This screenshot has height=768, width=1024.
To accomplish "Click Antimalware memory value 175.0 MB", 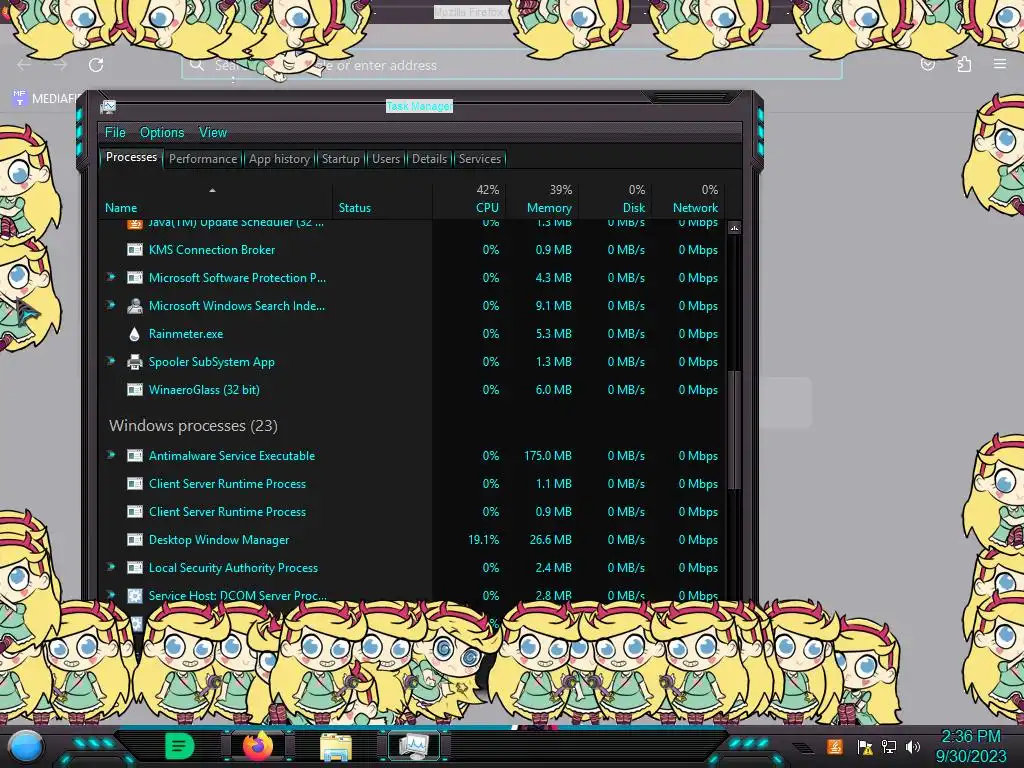I will pos(547,456).
